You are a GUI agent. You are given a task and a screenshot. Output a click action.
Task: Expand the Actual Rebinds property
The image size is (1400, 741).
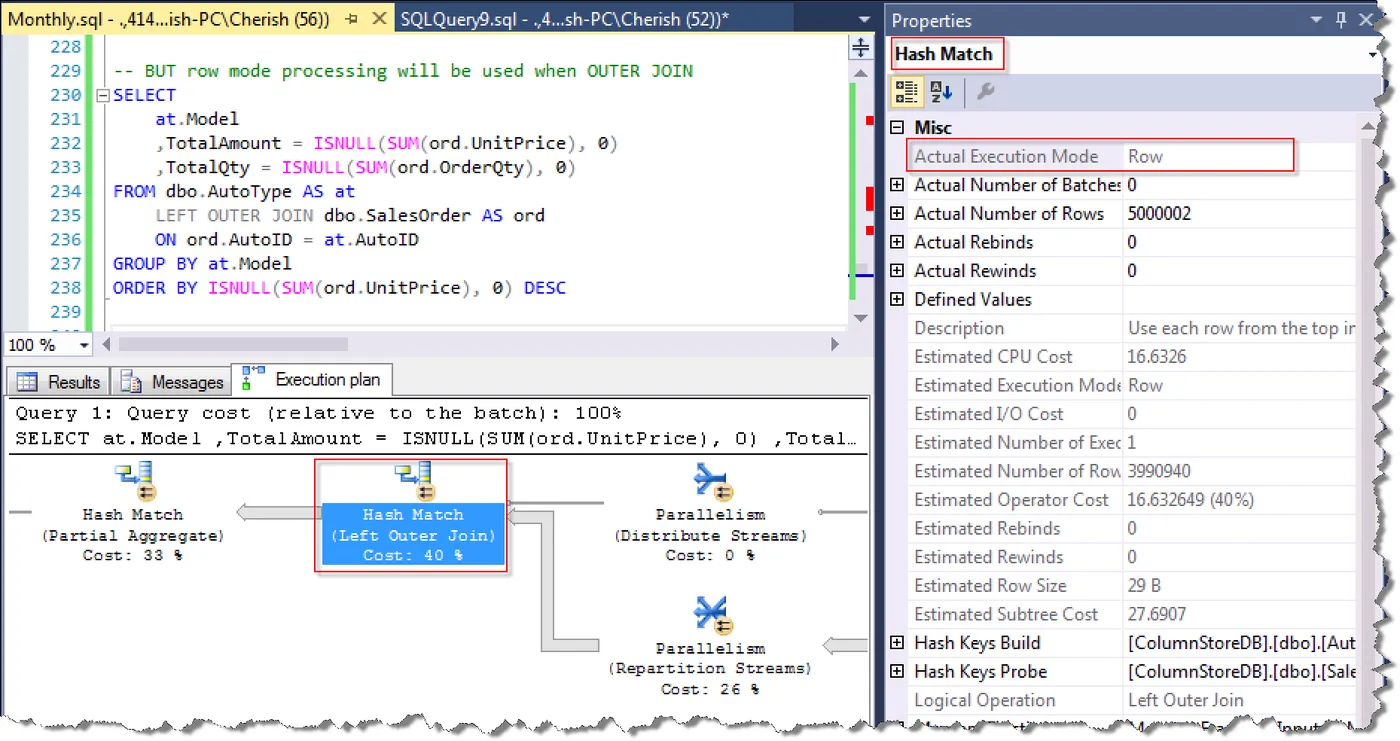pyautogui.click(x=897, y=242)
